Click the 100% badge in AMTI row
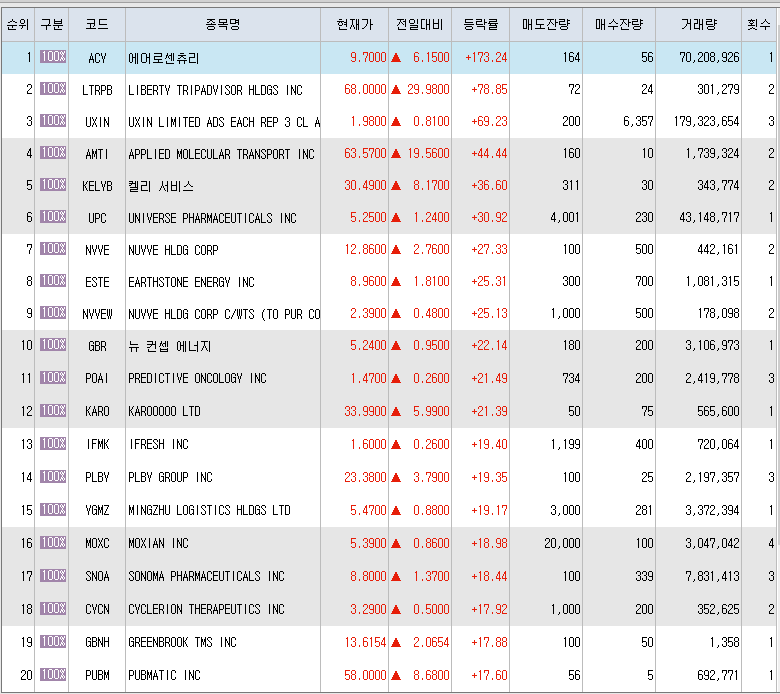780x694 pixels. [53, 153]
